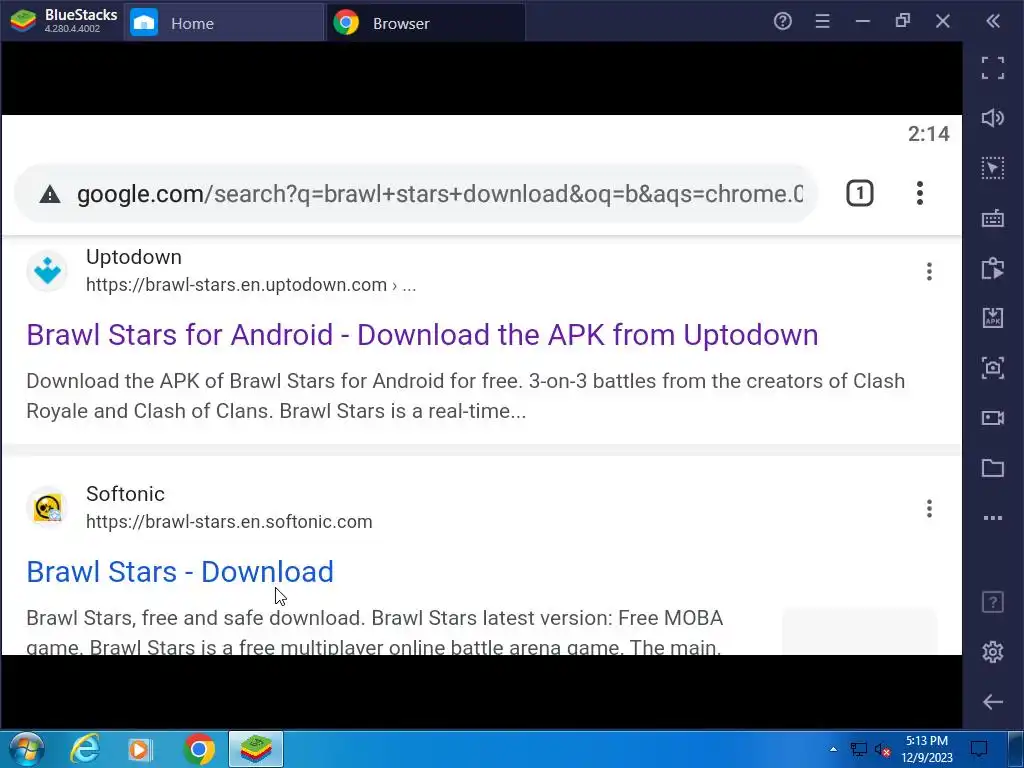Click the muted volume tray icon
Viewport: 1024px width, 768px height.
tap(882, 750)
